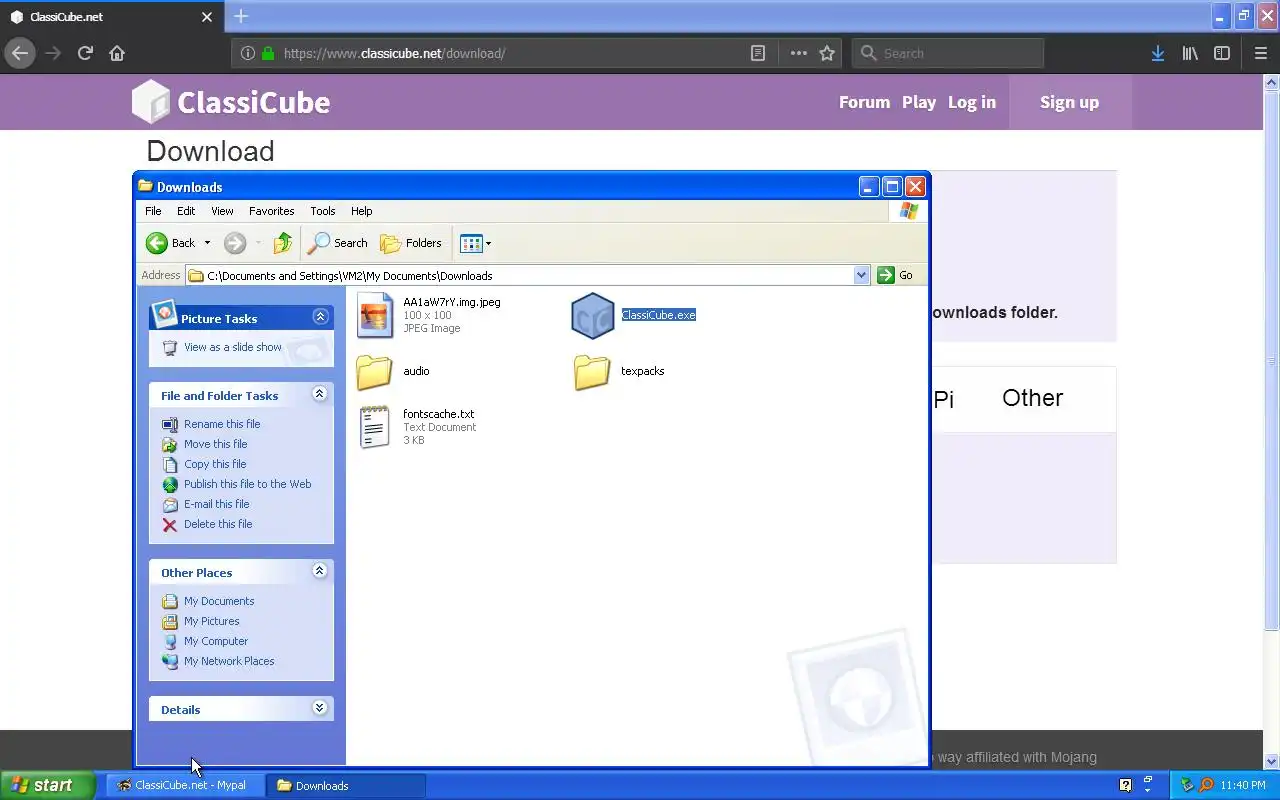
Task: Collapse the File and Folder Tasks panel
Action: (320, 394)
